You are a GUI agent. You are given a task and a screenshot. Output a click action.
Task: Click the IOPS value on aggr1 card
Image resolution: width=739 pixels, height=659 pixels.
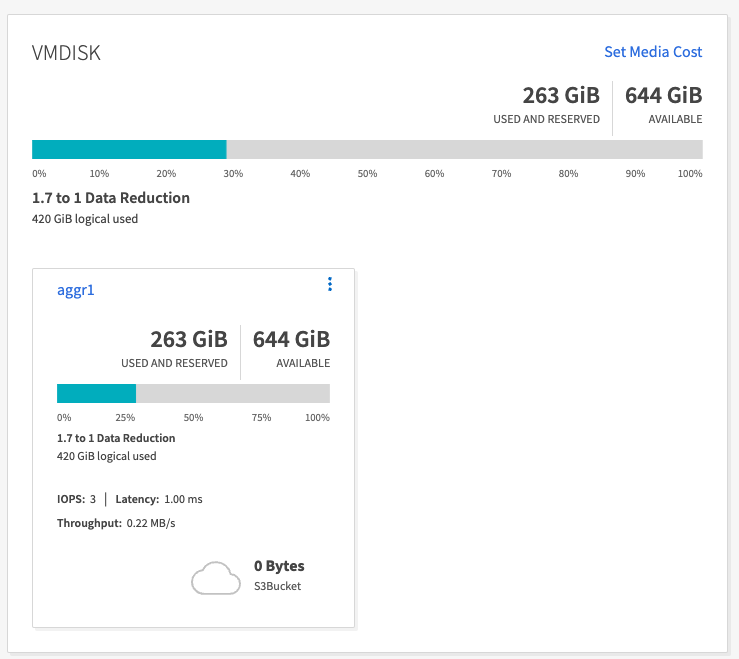[x=93, y=499]
